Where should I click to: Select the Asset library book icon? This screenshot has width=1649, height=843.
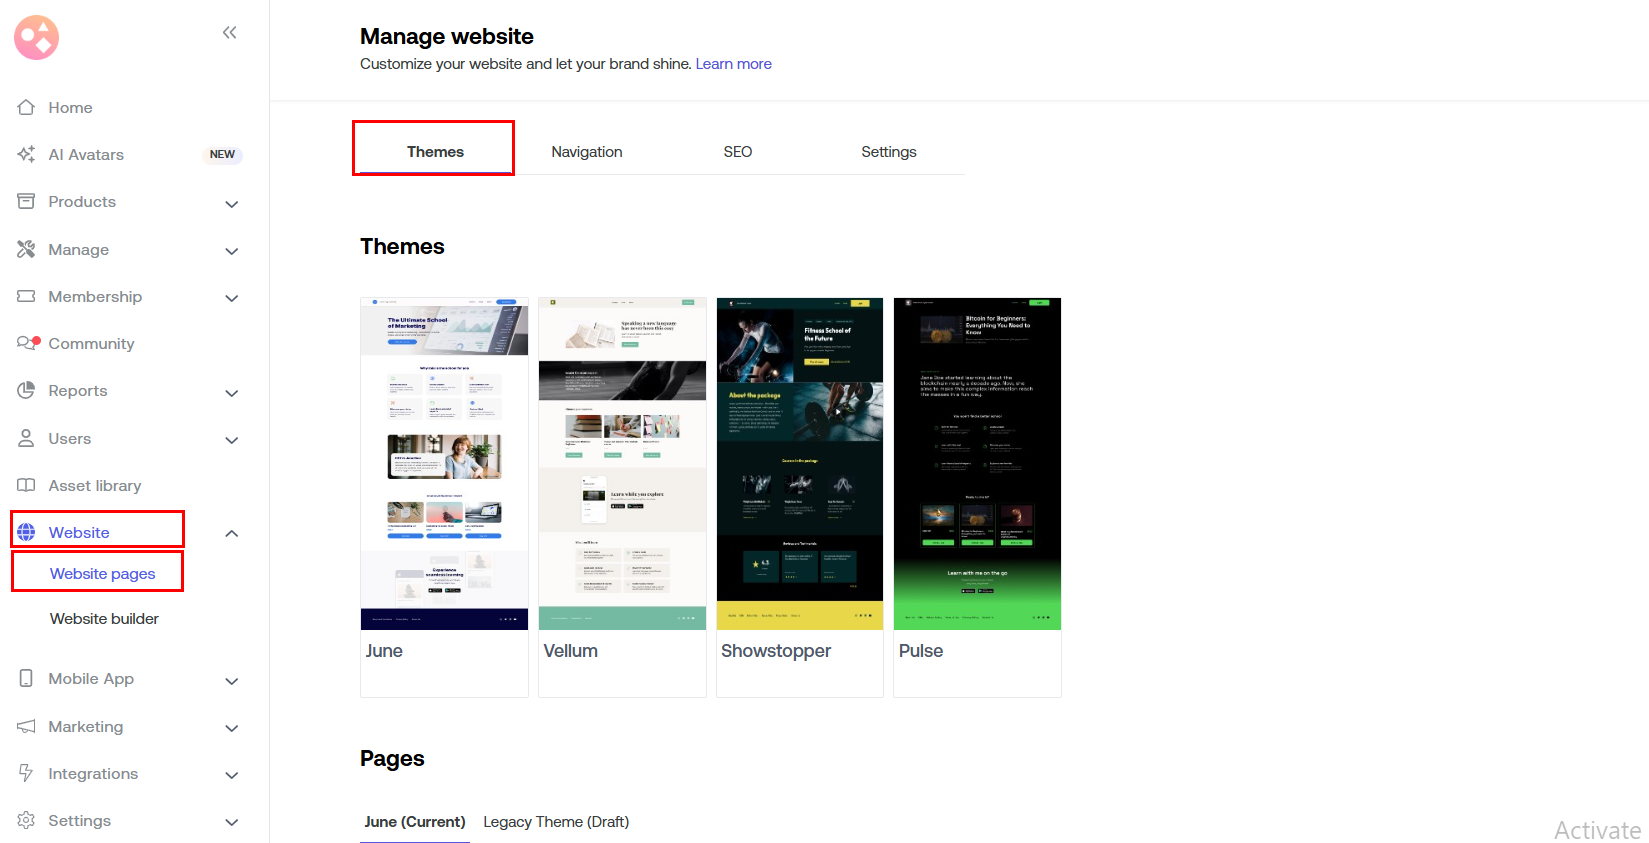coord(26,485)
